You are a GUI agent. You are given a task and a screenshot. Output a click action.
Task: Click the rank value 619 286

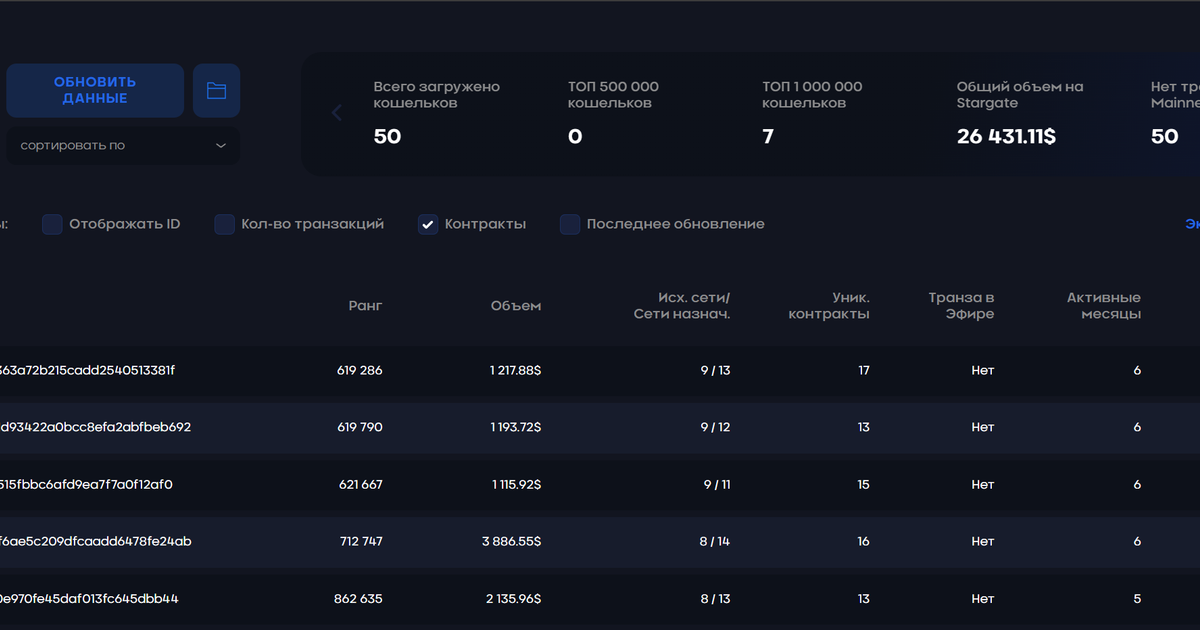pyautogui.click(x=360, y=371)
